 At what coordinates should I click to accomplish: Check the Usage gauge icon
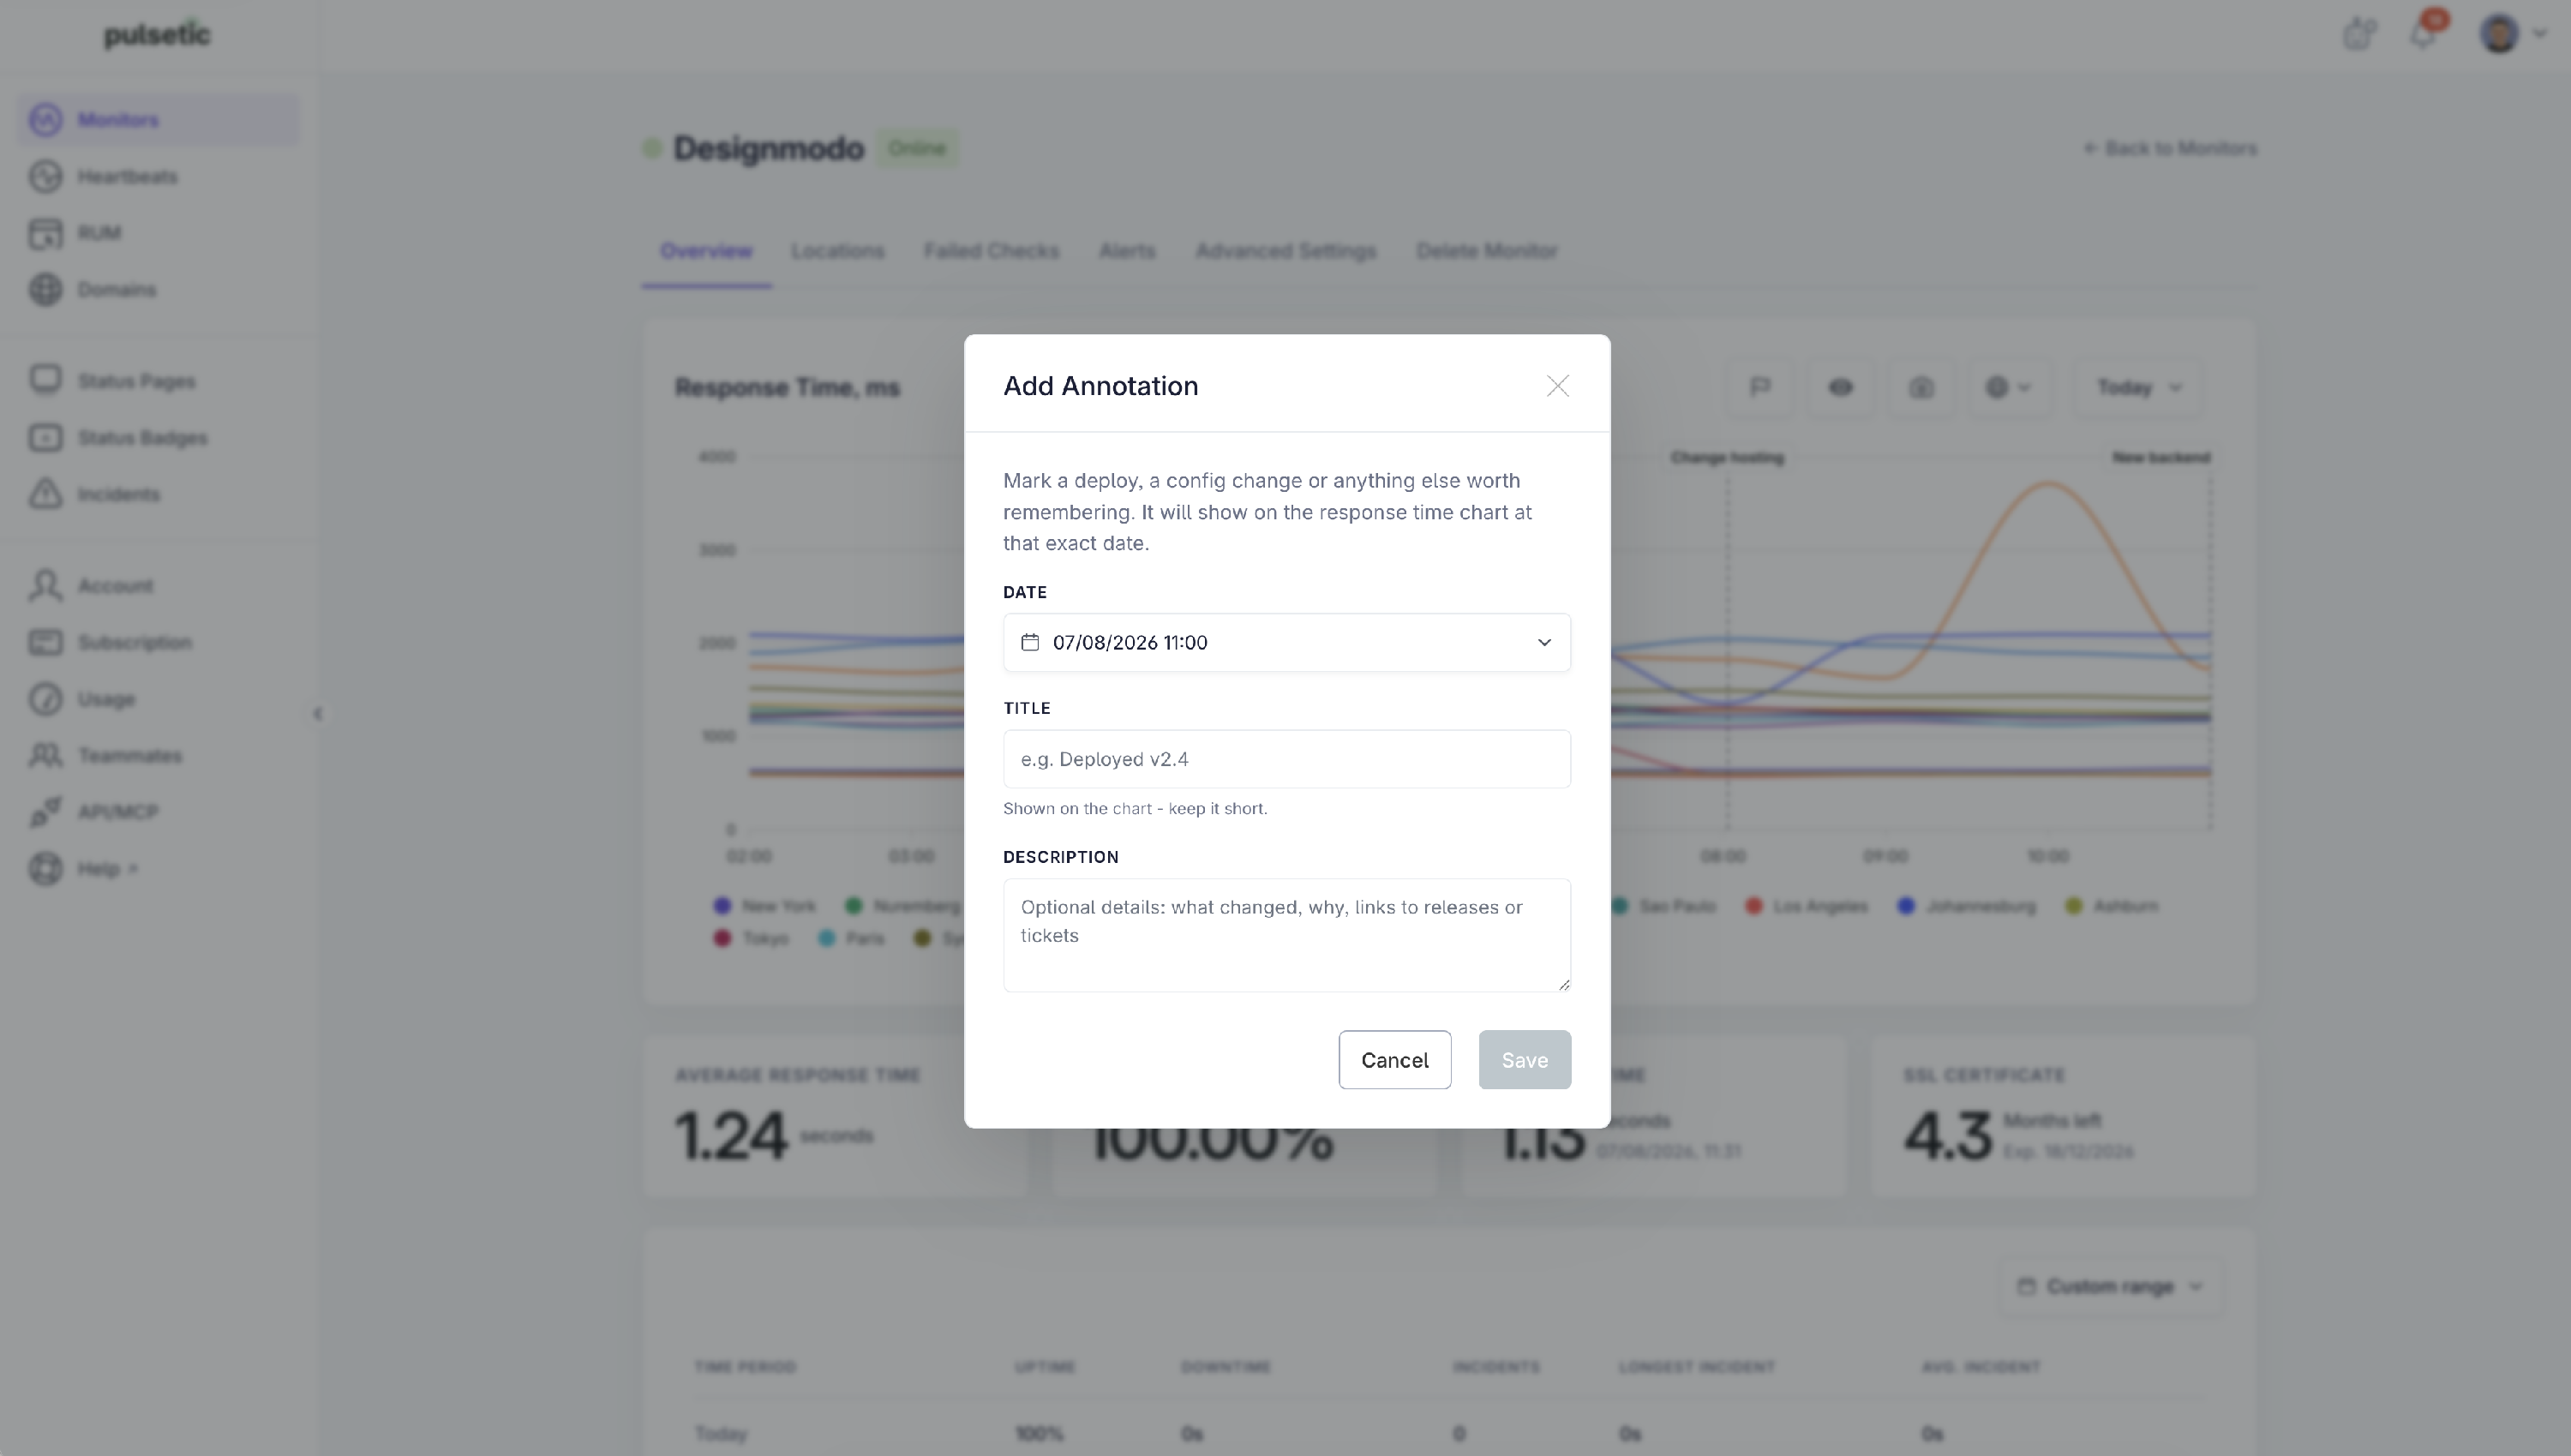pos(45,699)
